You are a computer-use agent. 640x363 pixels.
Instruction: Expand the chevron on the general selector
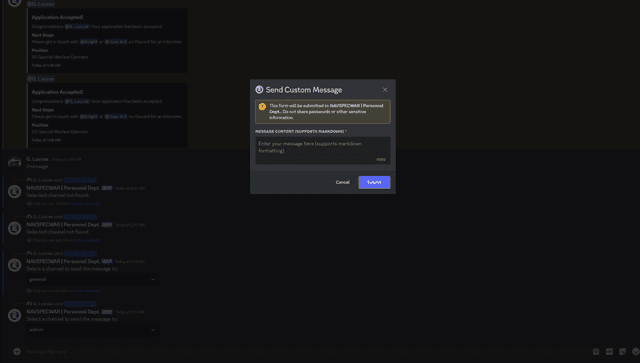coord(153,279)
